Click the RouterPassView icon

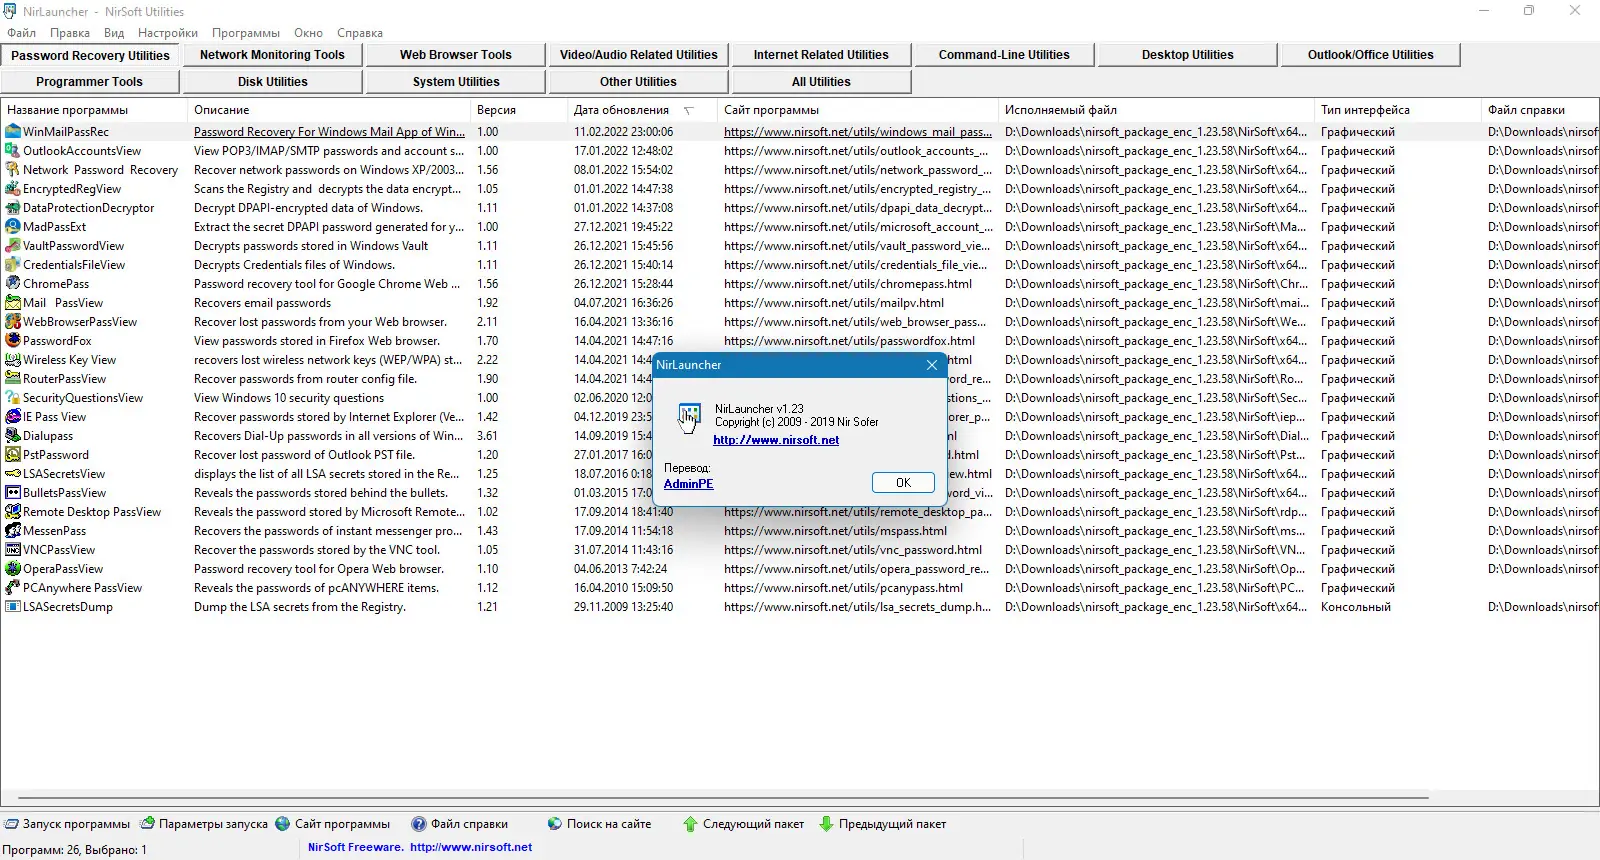(x=13, y=379)
